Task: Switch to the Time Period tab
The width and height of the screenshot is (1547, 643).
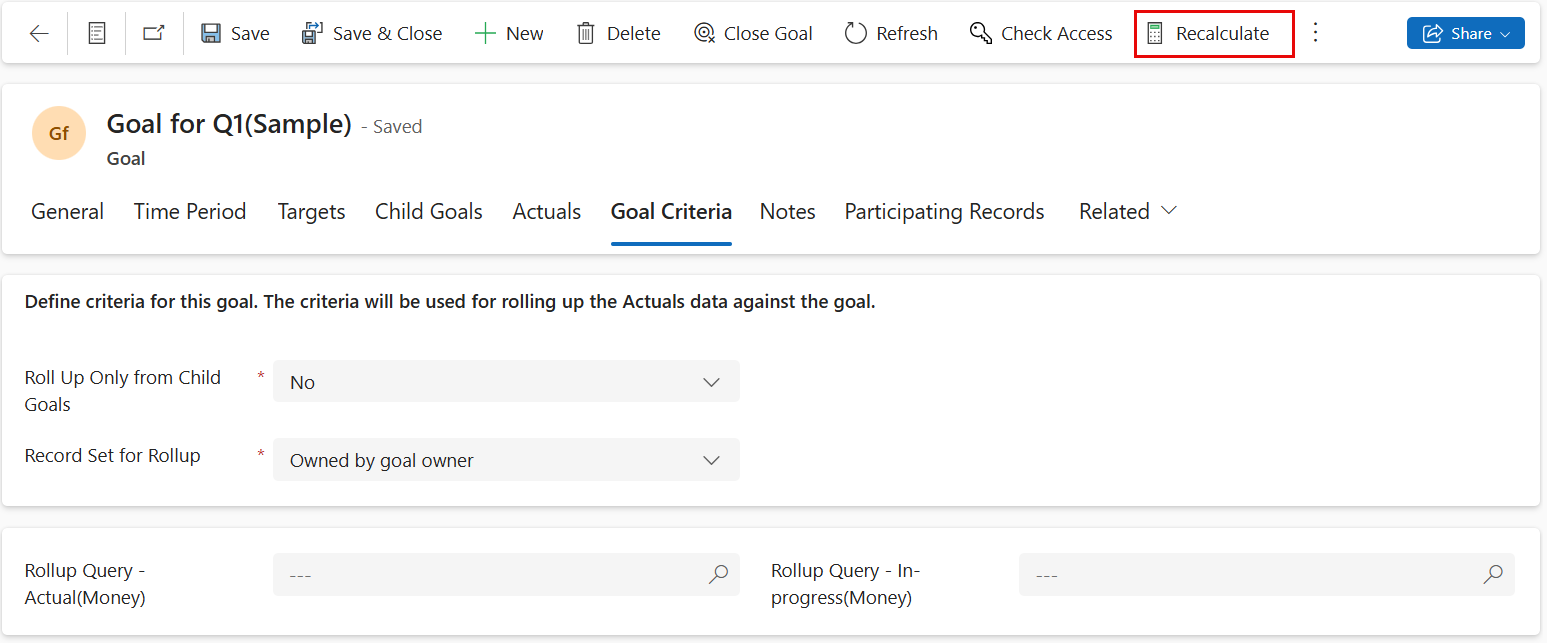Action: coord(190,212)
